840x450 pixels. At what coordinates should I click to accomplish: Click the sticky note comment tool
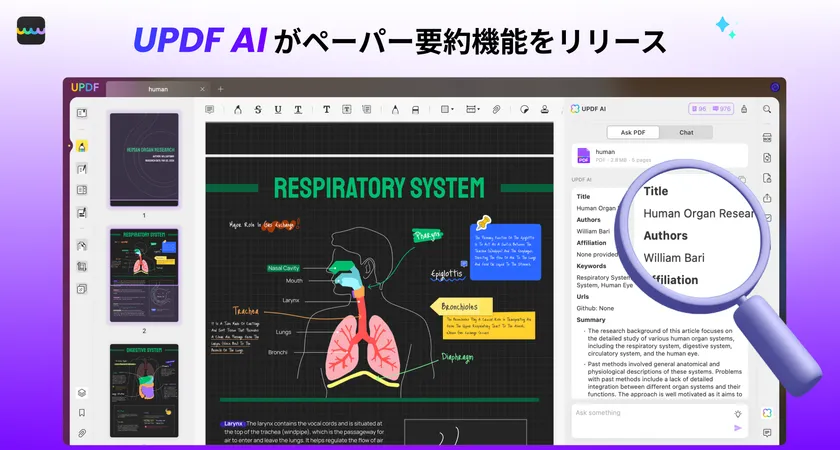tap(209, 109)
